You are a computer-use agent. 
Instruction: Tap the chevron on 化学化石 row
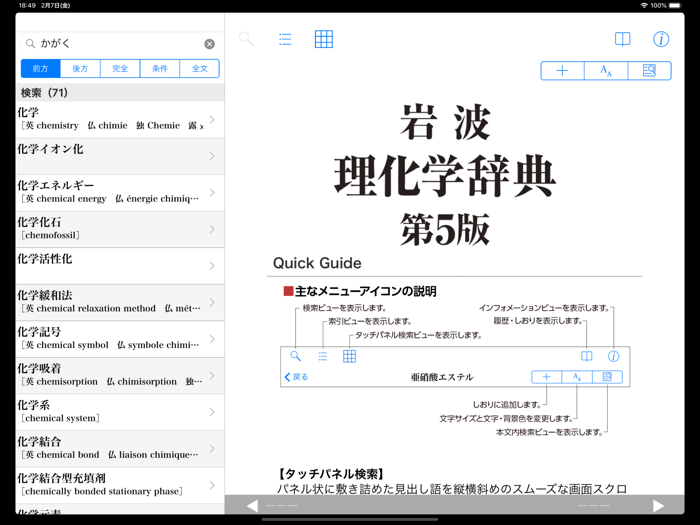pyautogui.click(x=212, y=229)
